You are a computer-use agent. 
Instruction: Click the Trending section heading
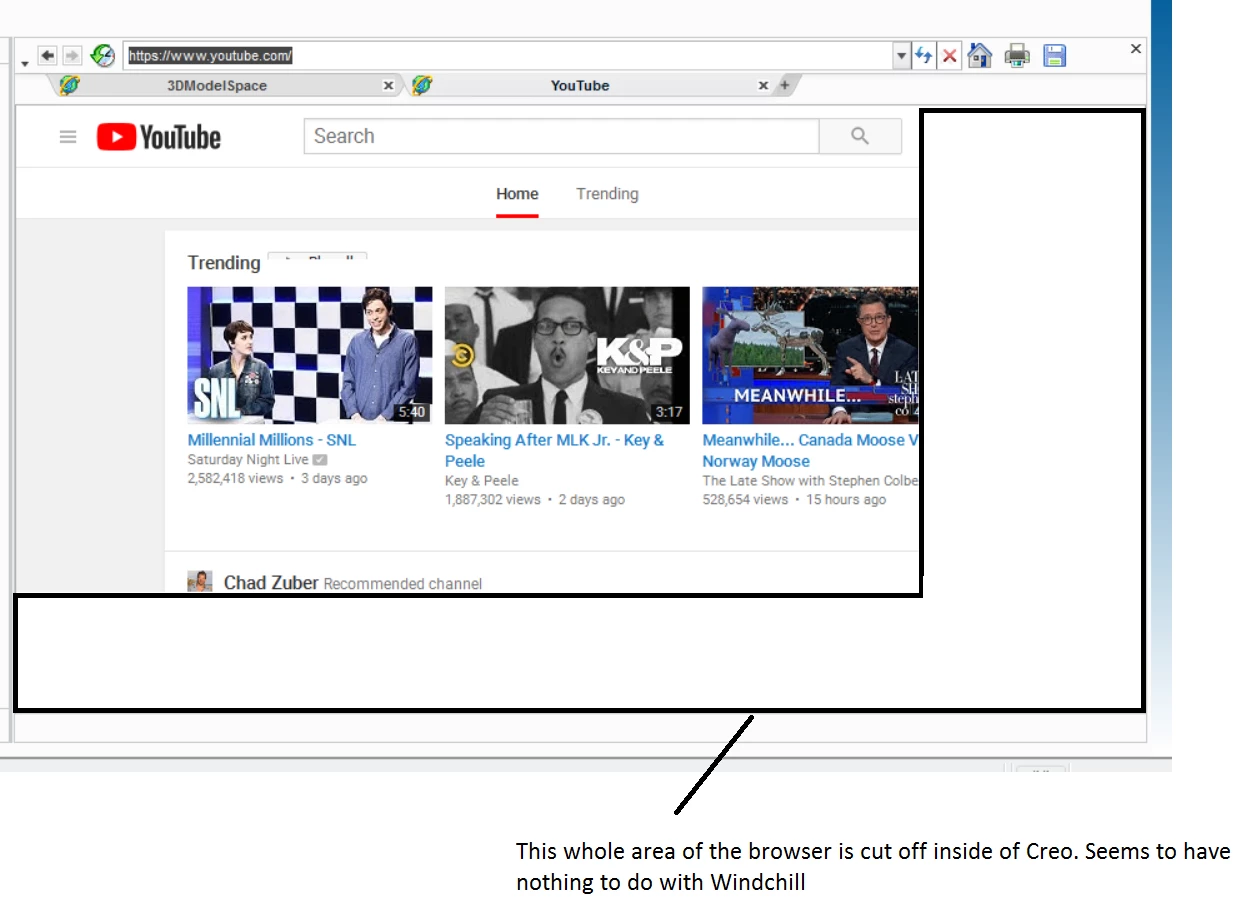[x=224, y=263]
